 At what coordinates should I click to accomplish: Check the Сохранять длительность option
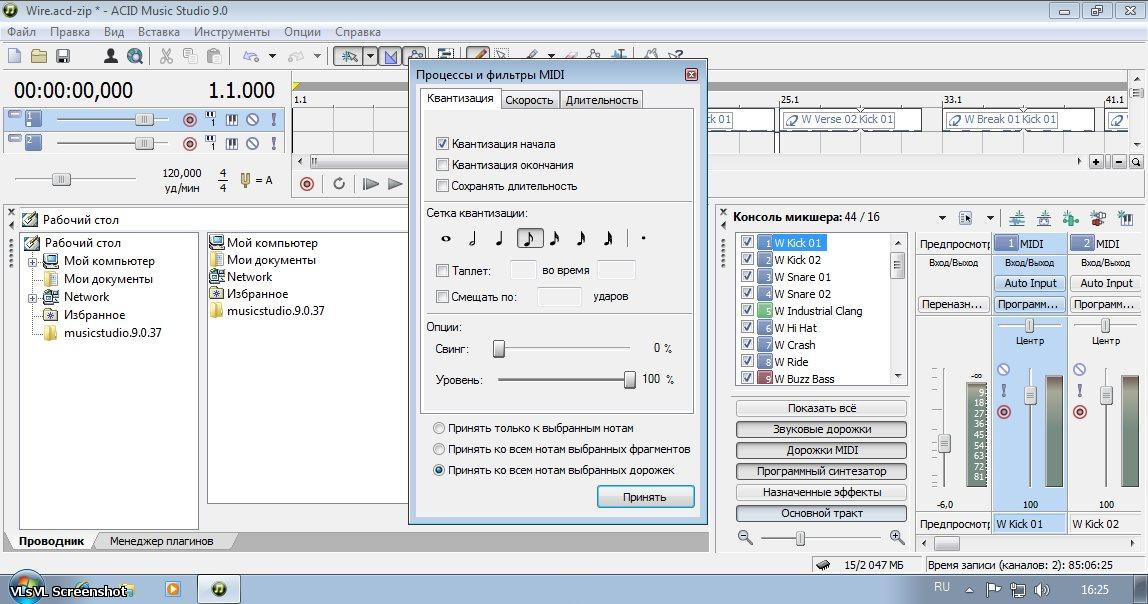click(x=442, y=186)
